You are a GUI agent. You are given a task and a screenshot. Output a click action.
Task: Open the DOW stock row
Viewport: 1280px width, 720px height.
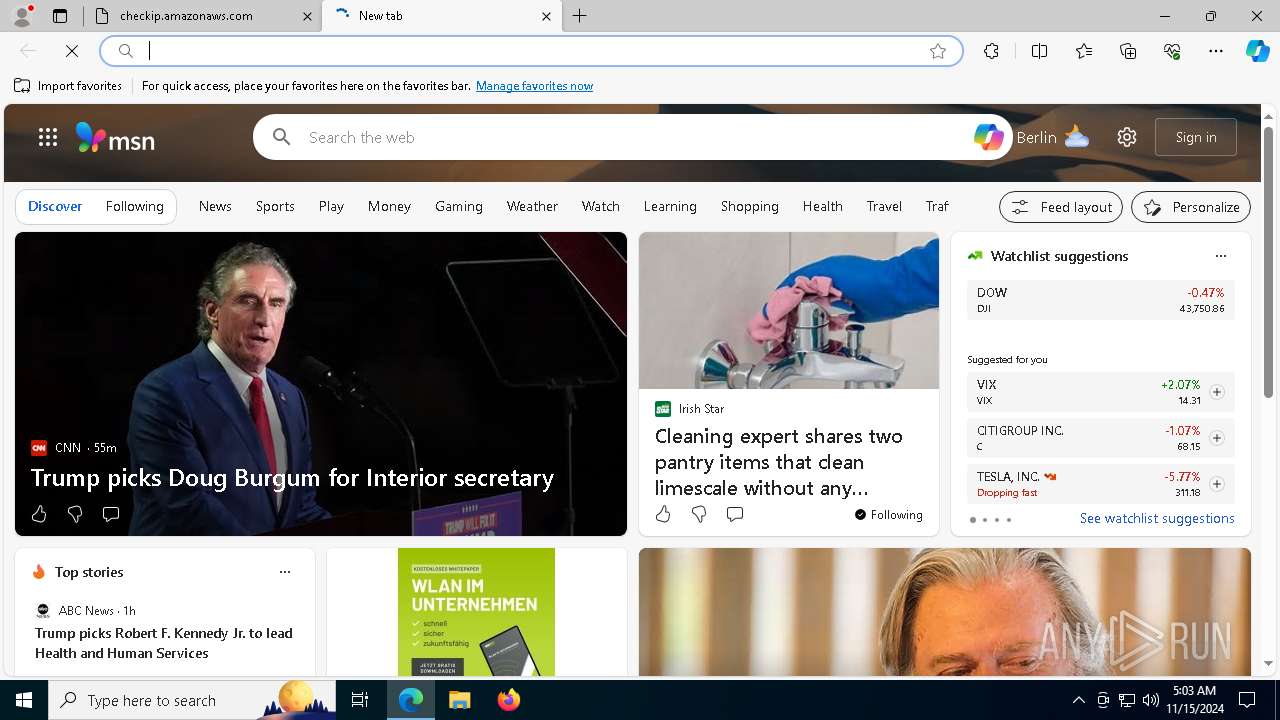click(1100, 300)
